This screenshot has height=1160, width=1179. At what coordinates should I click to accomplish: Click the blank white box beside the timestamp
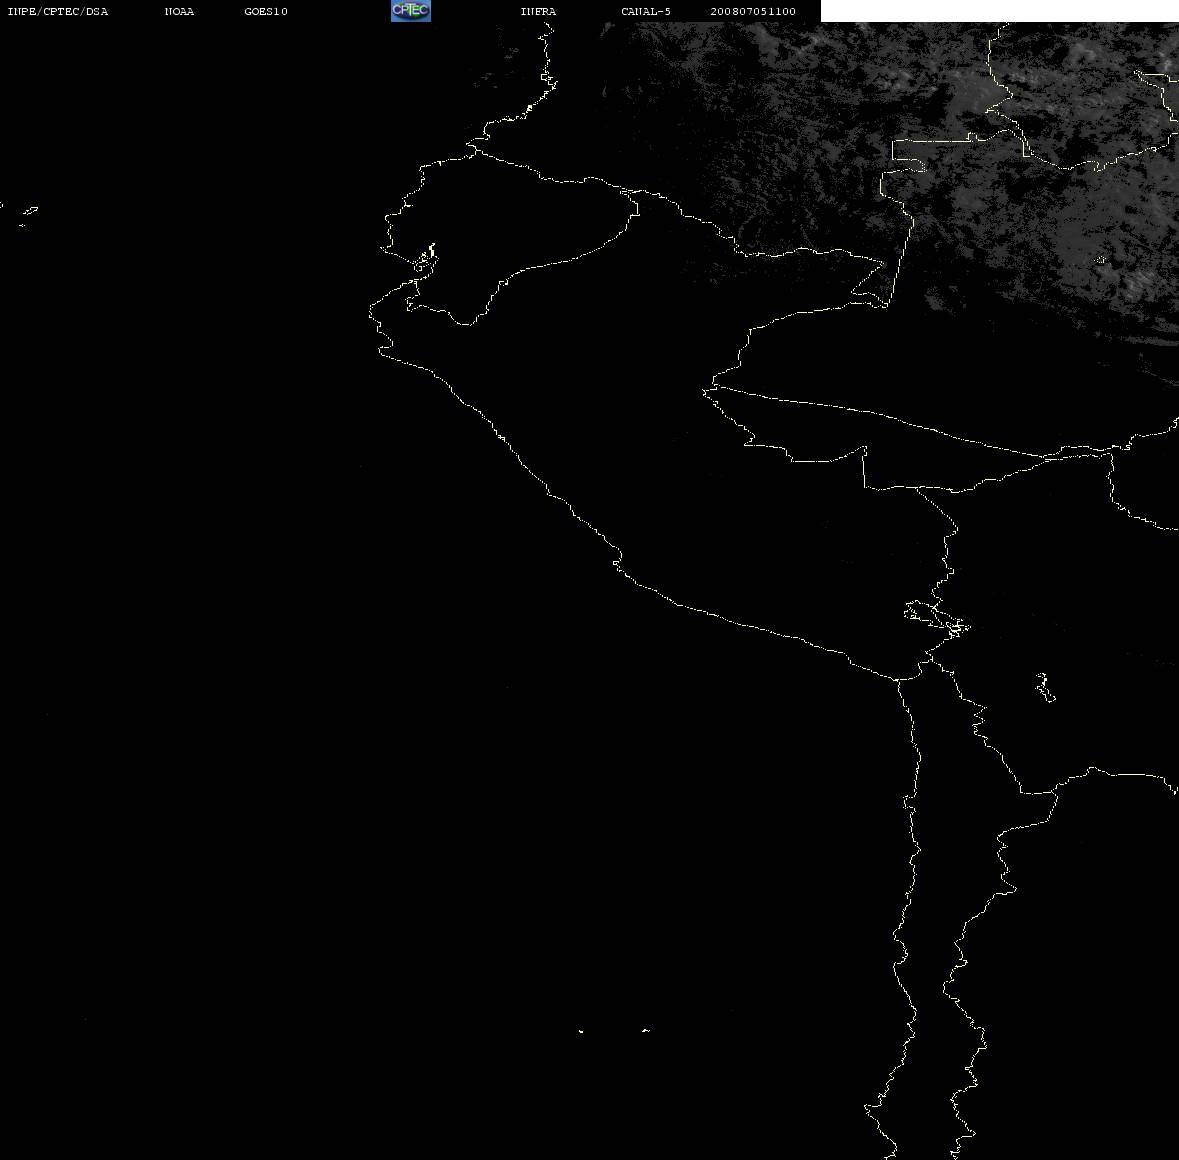pos(999,11)
